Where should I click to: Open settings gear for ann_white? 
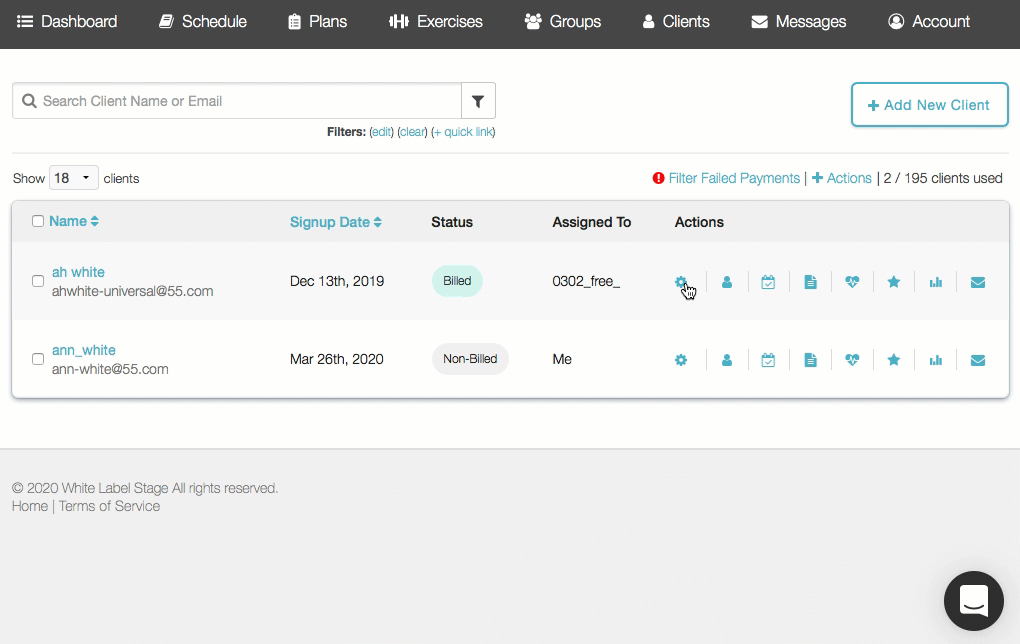coord(680,360)
